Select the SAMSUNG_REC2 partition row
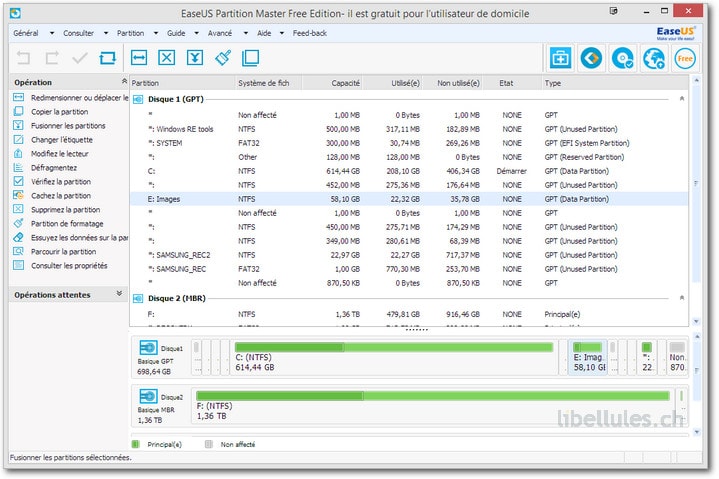 pos(409,255)
